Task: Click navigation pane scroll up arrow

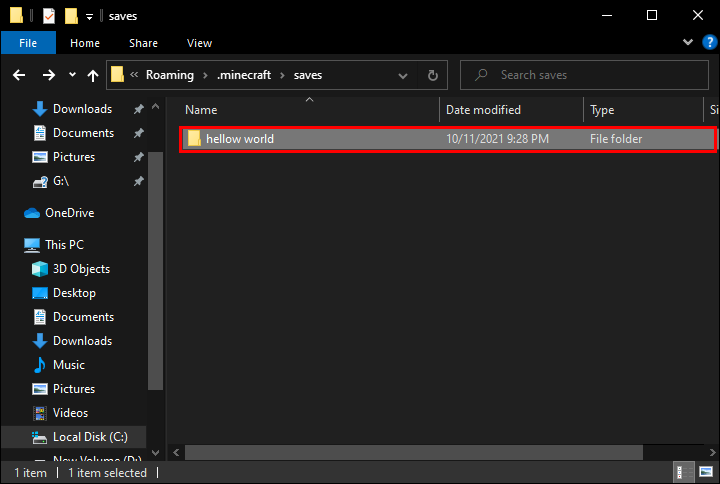Action: pos(156,106)
